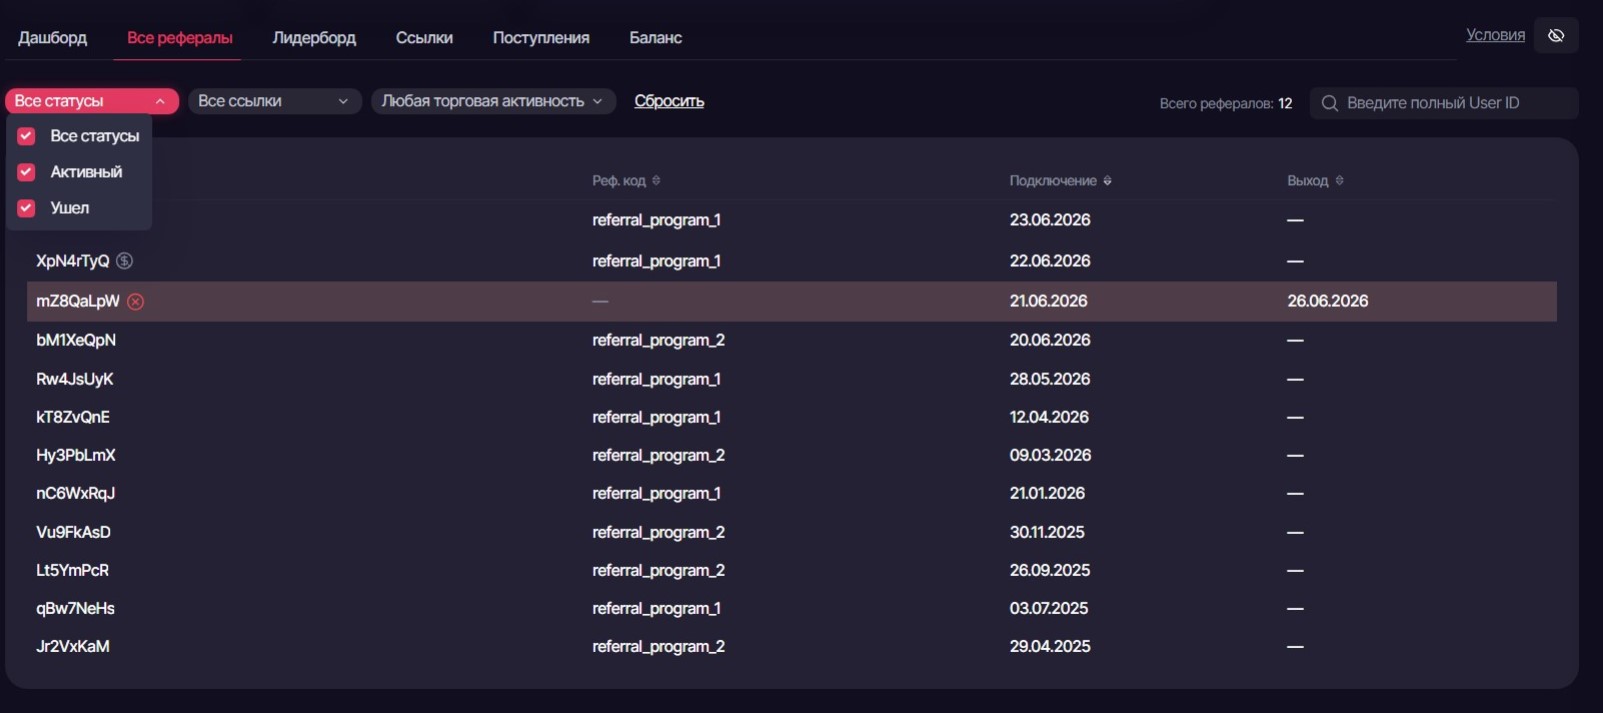The height and width of the screenshot is (713, 1603).
Task: Toggle the hide-values eye icon
Action: pyautogui.click(x=1556, y=36)
